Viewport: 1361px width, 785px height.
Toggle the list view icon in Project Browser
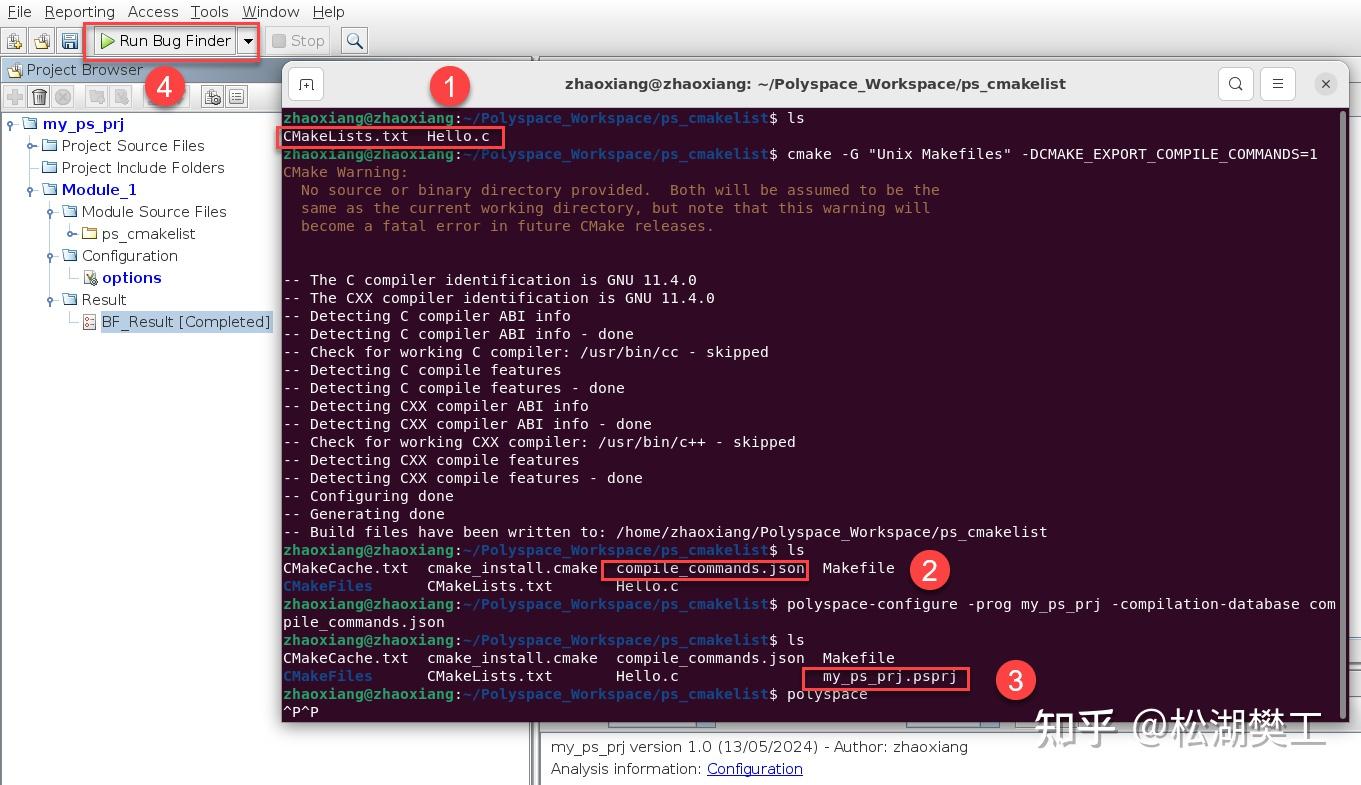[236, 95]
